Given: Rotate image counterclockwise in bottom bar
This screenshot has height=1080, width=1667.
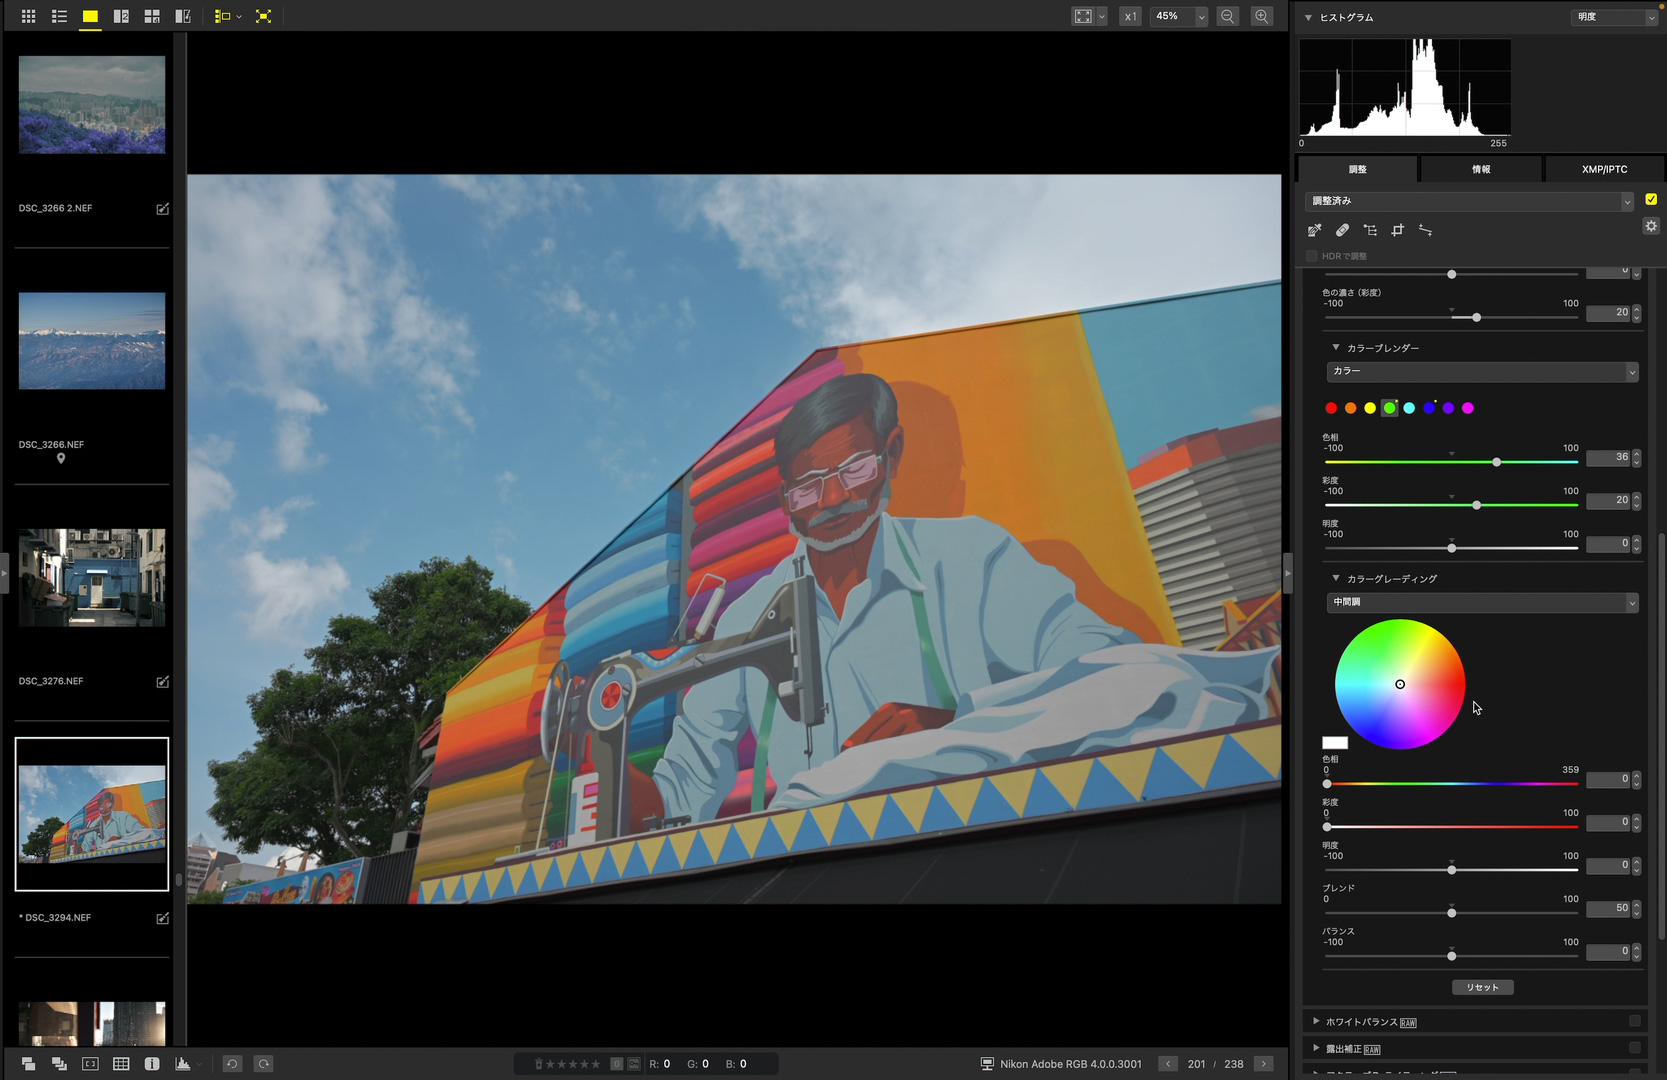Looking at the screenshot, I should point(232,1064).
